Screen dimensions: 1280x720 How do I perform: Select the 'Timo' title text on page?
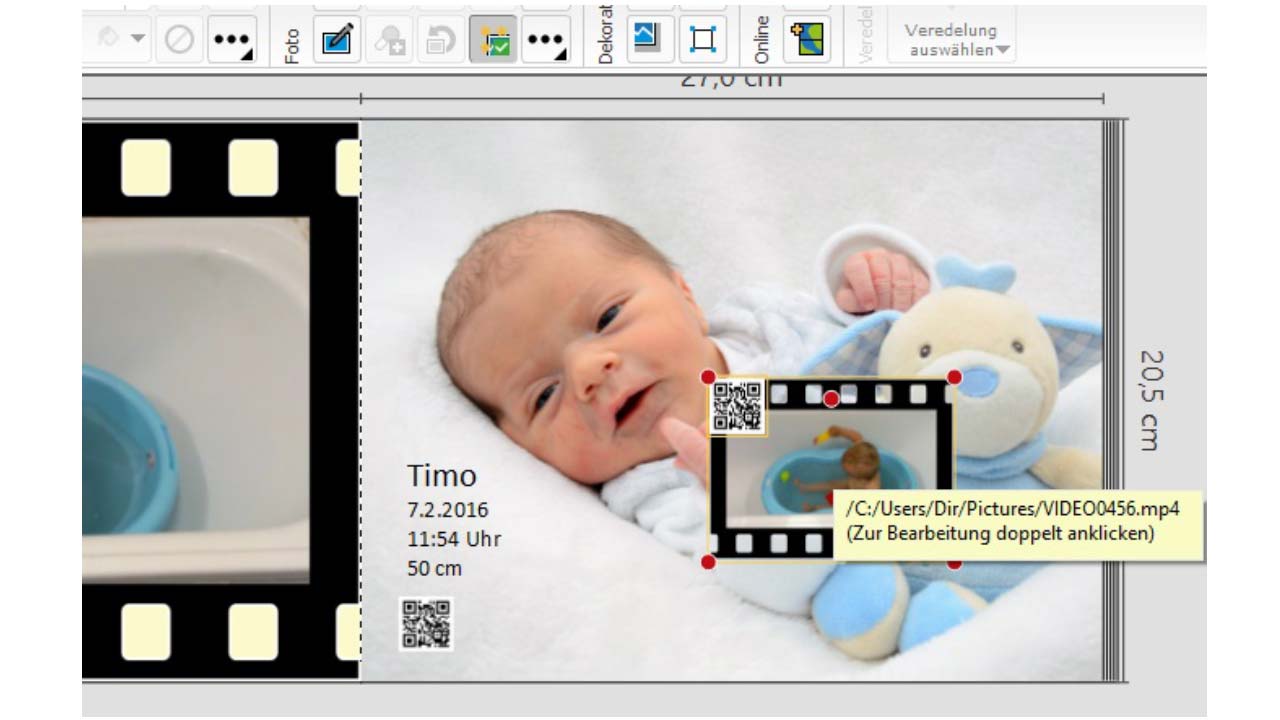point(441,475)
